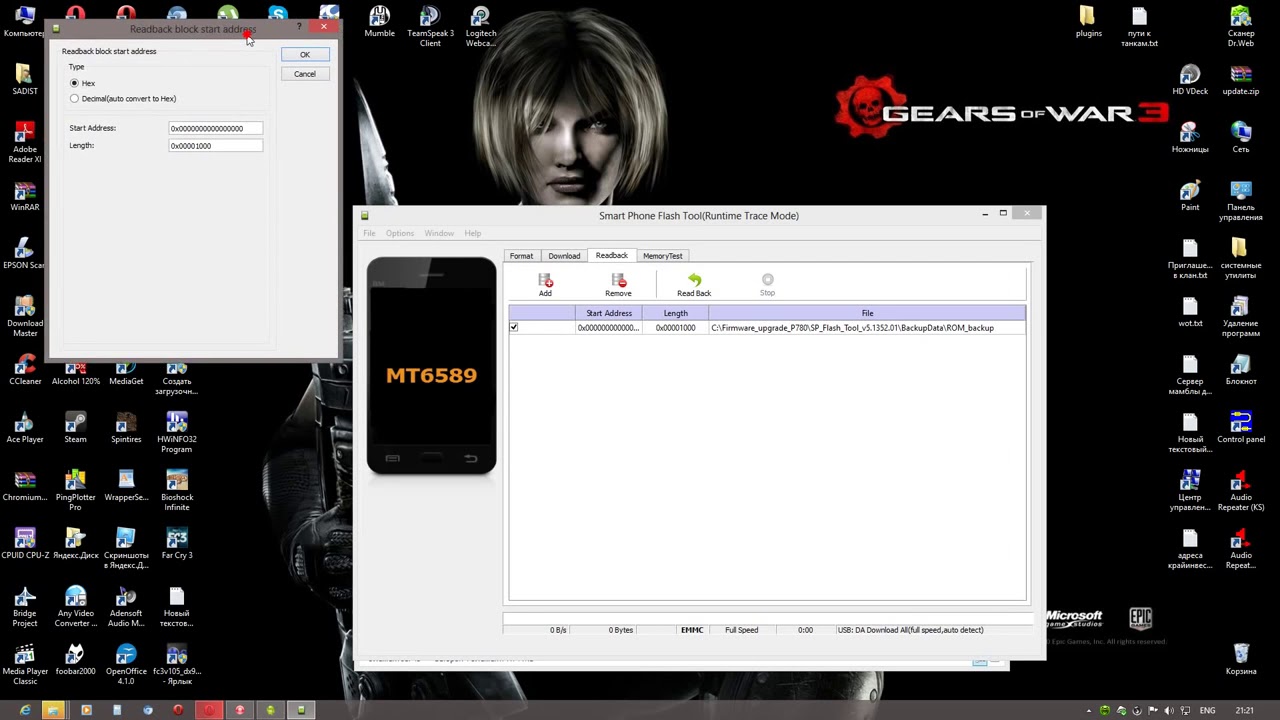Image resolution: width=1280 pixels, height=720 pixels.
Task: Select the OpenOffice 4.1.0 shortcut
Action: point(126,665)
